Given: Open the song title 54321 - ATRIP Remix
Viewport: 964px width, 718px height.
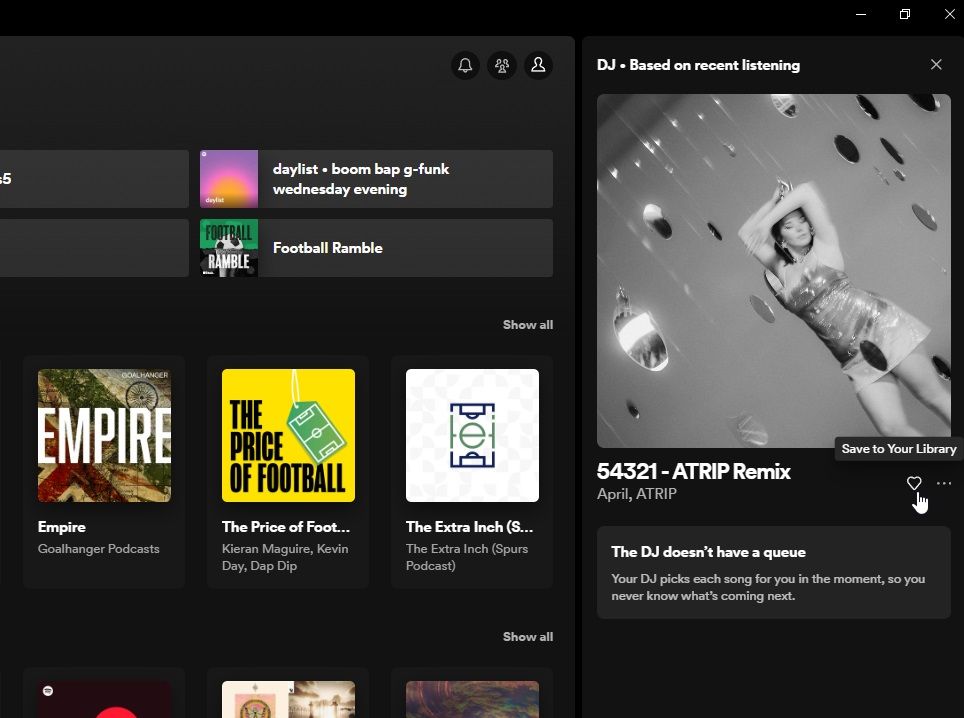Looking at the screenshot, I should (694, 471).
